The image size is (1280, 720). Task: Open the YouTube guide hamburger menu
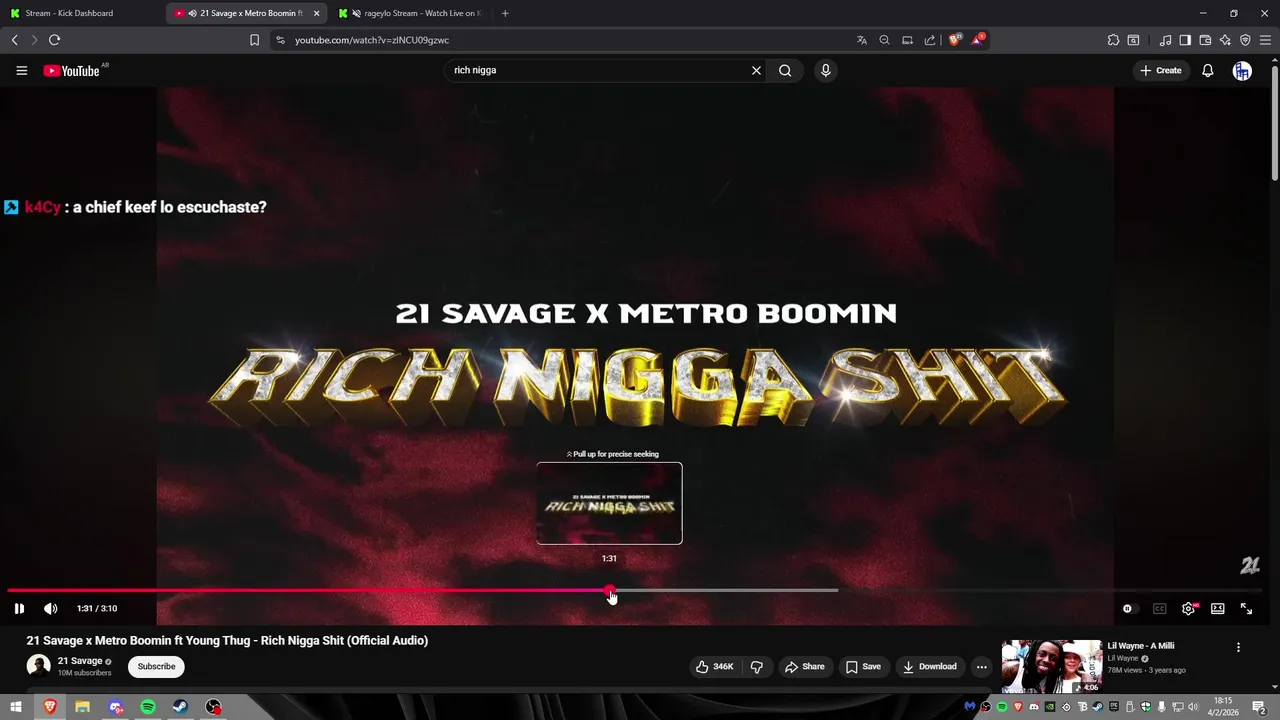pyautogui.click(x=21, y=70)
